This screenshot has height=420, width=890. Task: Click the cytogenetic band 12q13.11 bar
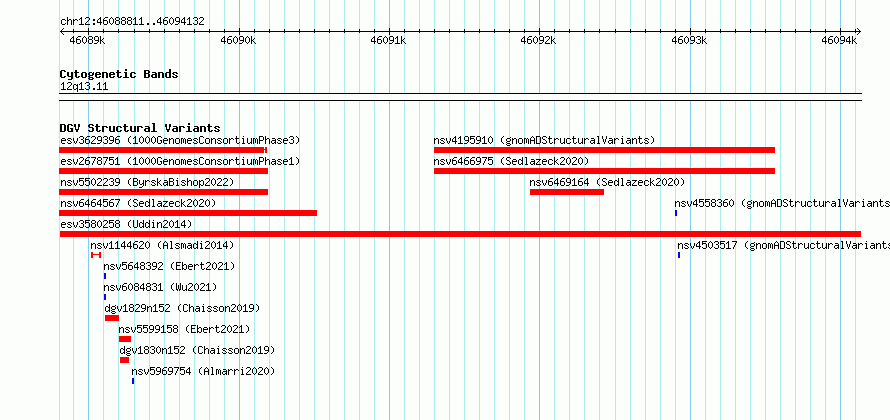click(x=460, y=97)
